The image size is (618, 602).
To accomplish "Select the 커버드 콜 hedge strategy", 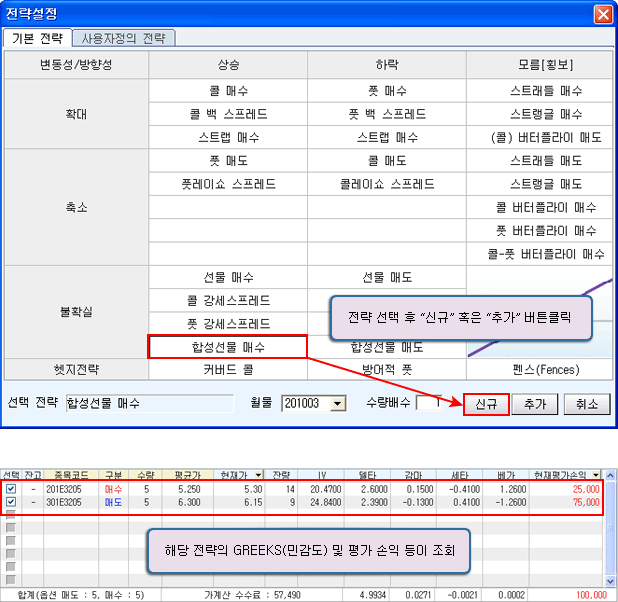I will [227, 370].
